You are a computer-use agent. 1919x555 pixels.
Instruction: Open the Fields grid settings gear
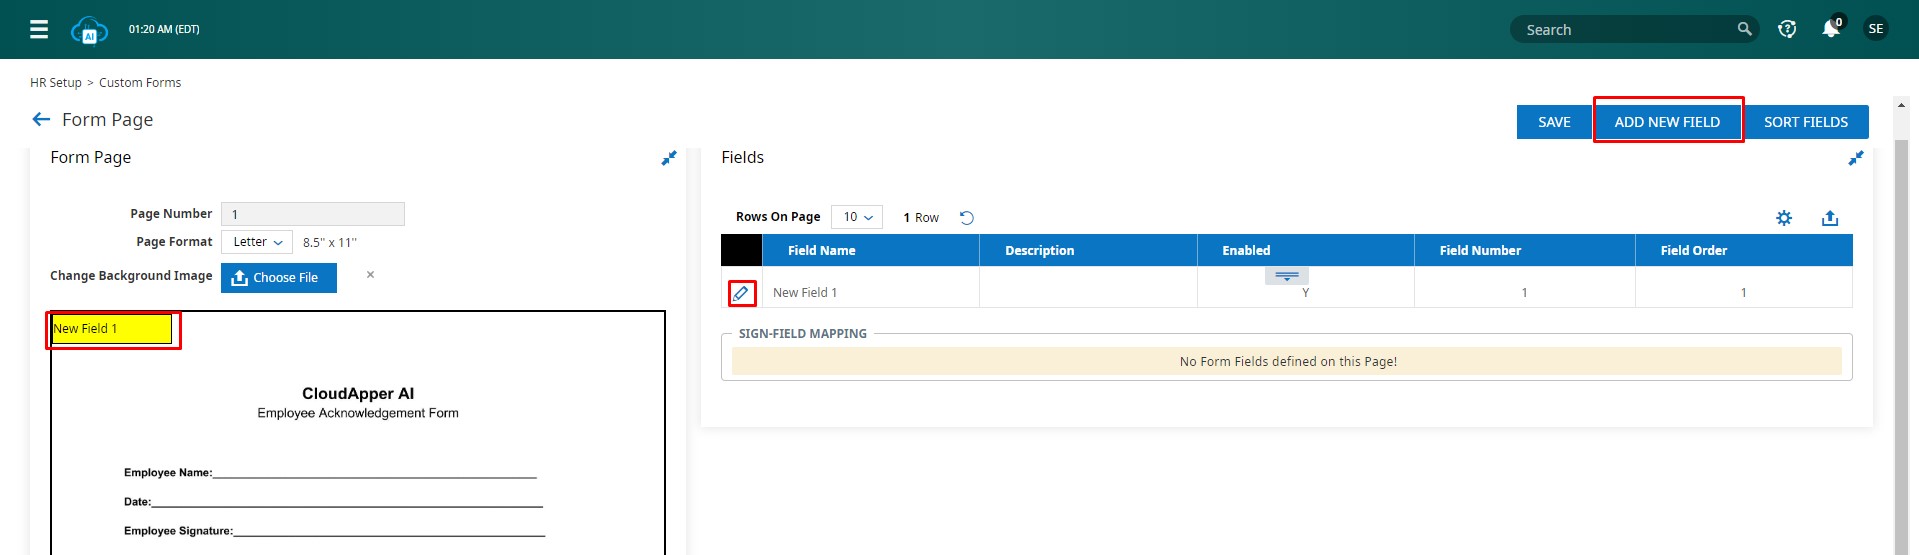point(1784,218)
